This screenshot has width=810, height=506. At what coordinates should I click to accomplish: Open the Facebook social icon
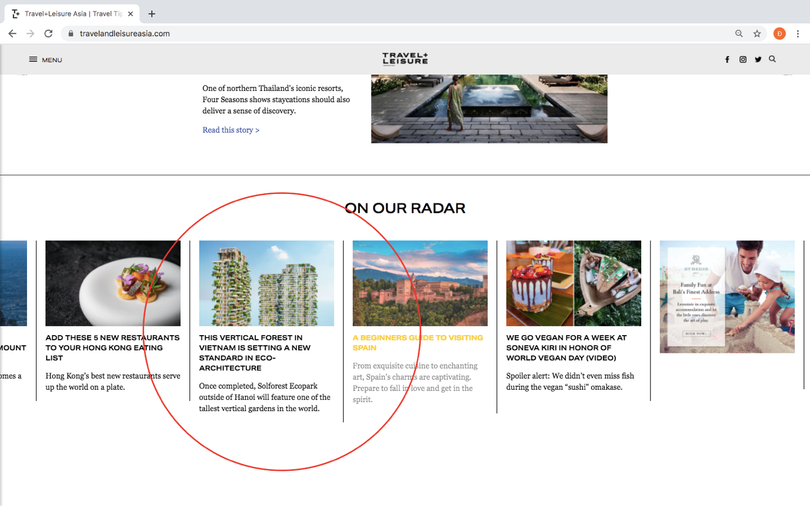click(727, 60)
